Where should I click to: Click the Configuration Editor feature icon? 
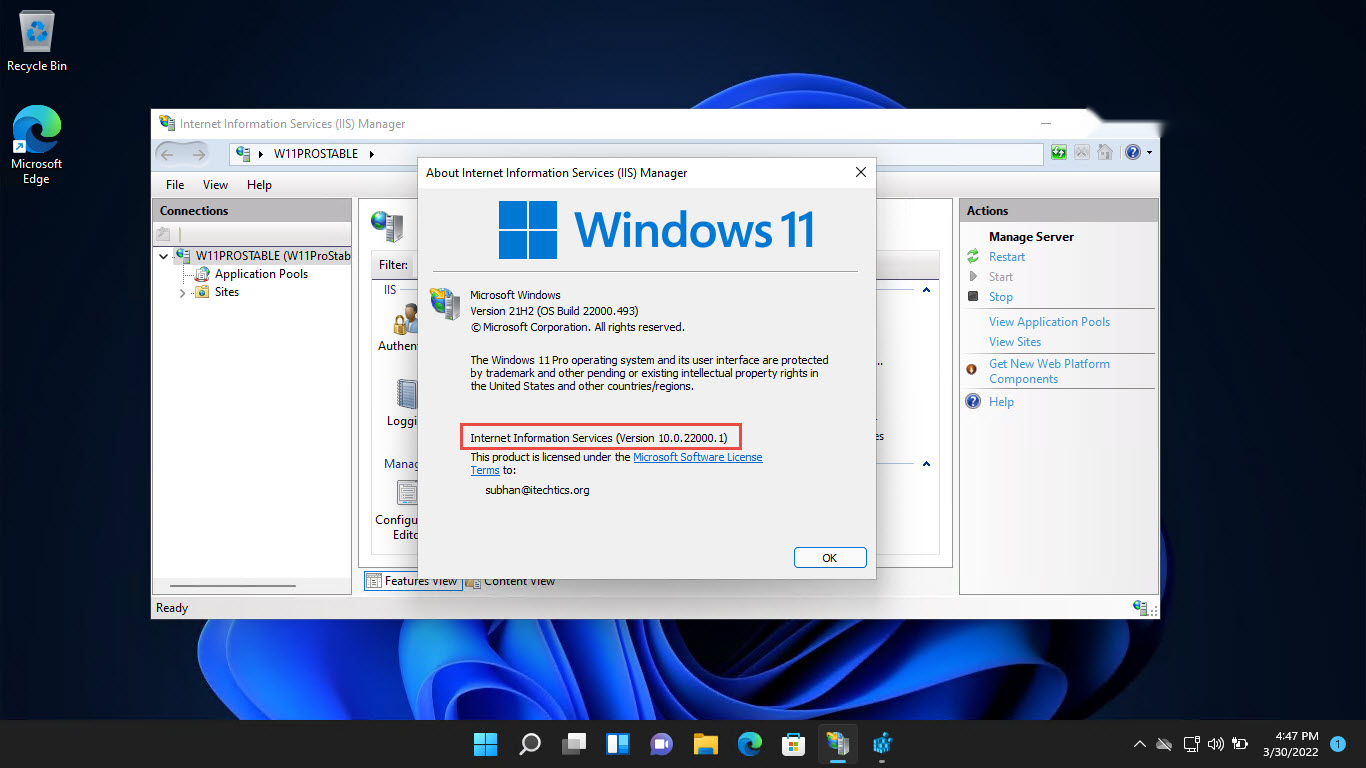[x=406, y=493]
